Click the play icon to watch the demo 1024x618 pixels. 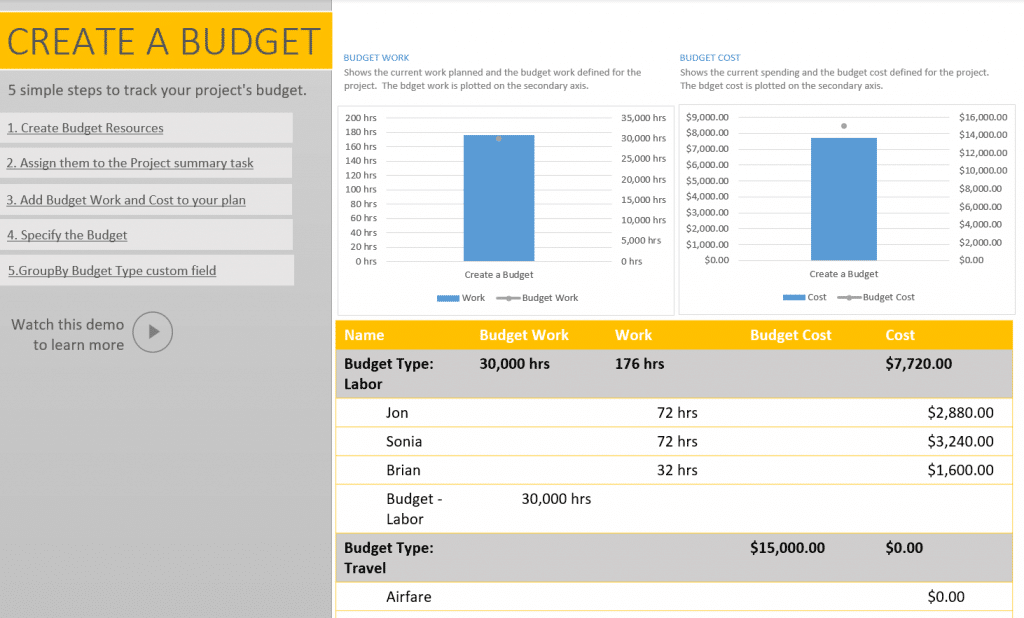coord(151,332)
